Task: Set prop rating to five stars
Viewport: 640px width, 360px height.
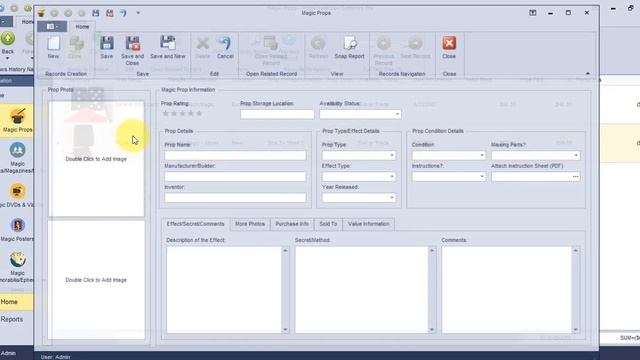Action: point(199,113)
